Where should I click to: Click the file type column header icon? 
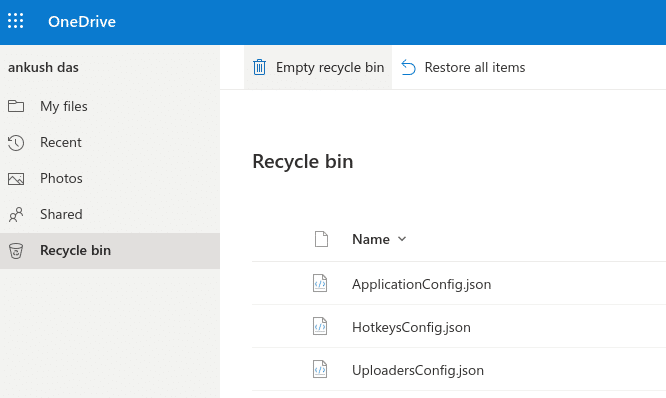(321, 239)
